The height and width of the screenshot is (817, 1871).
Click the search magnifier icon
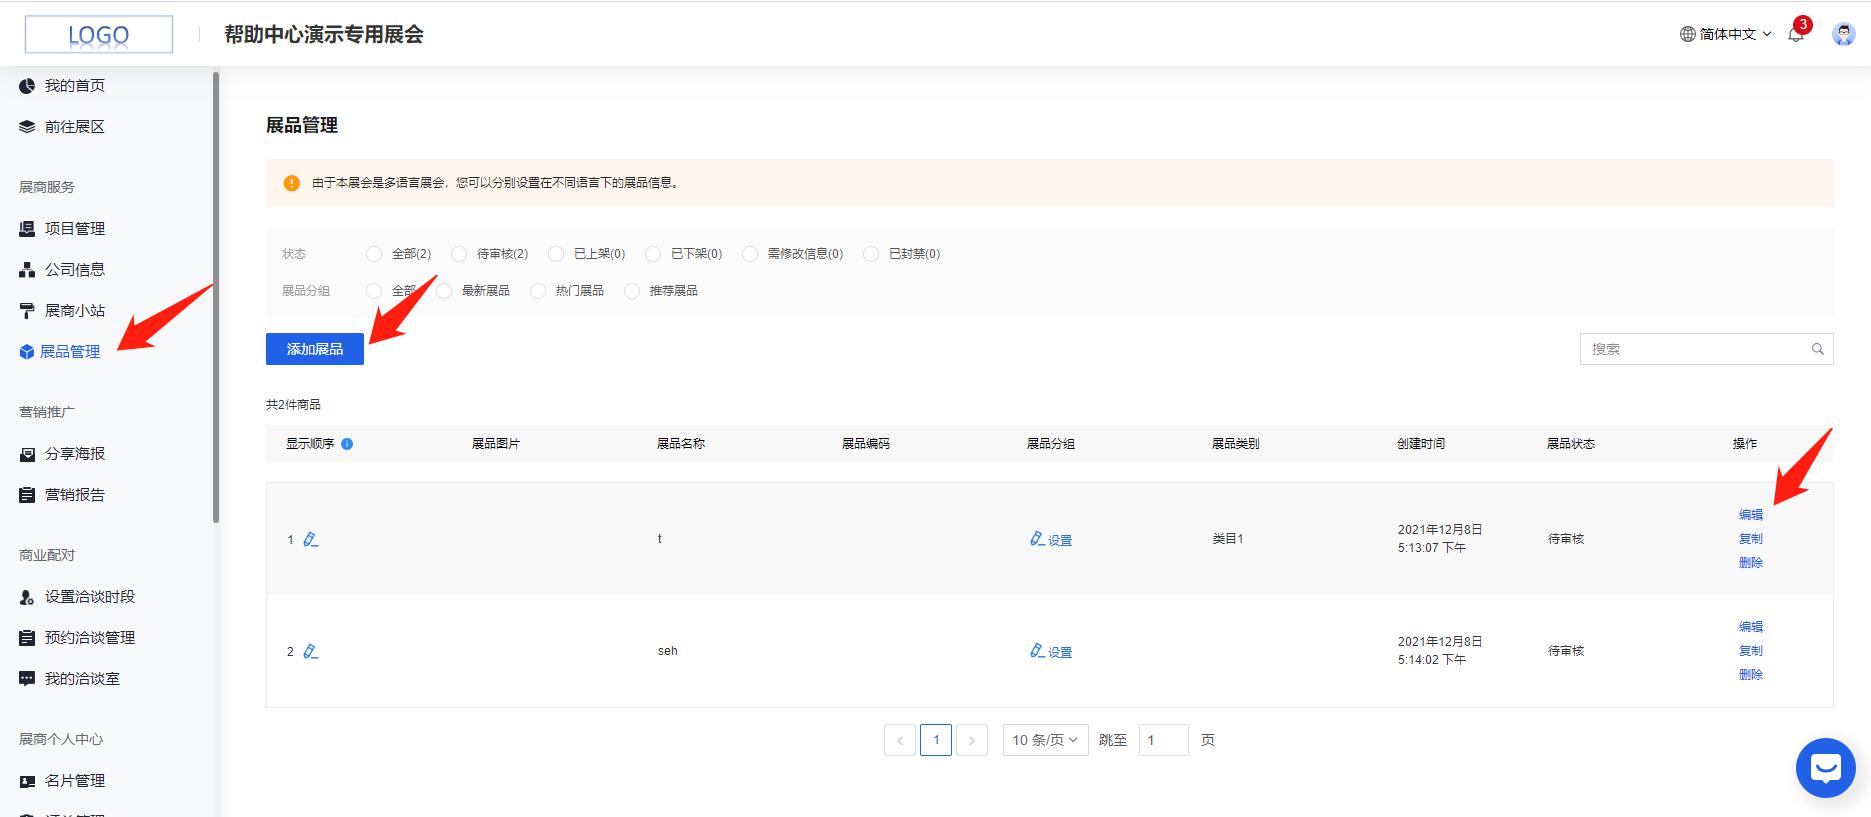pyautogui.click(x=1817, y=349)
